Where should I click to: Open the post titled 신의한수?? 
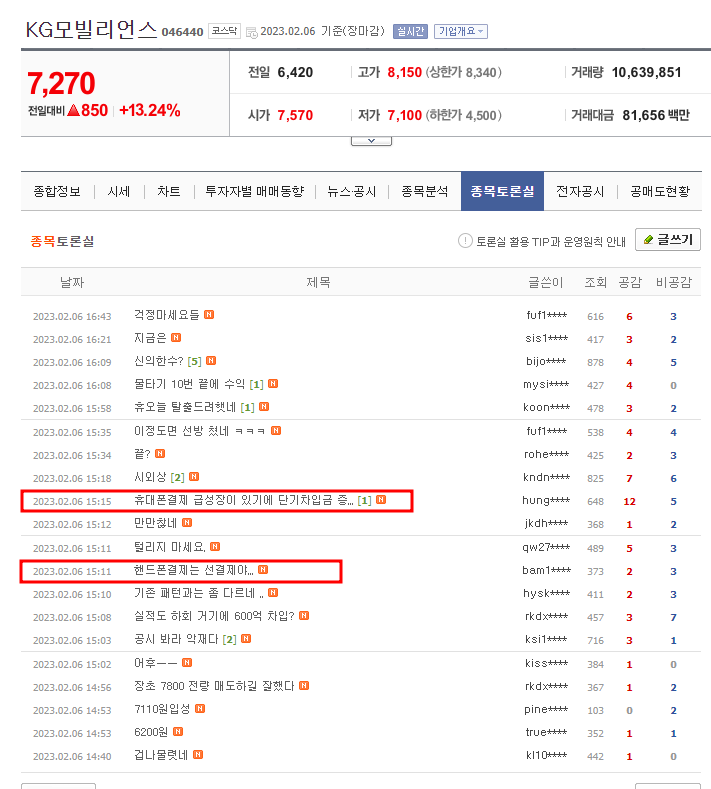tap(159, 361)
